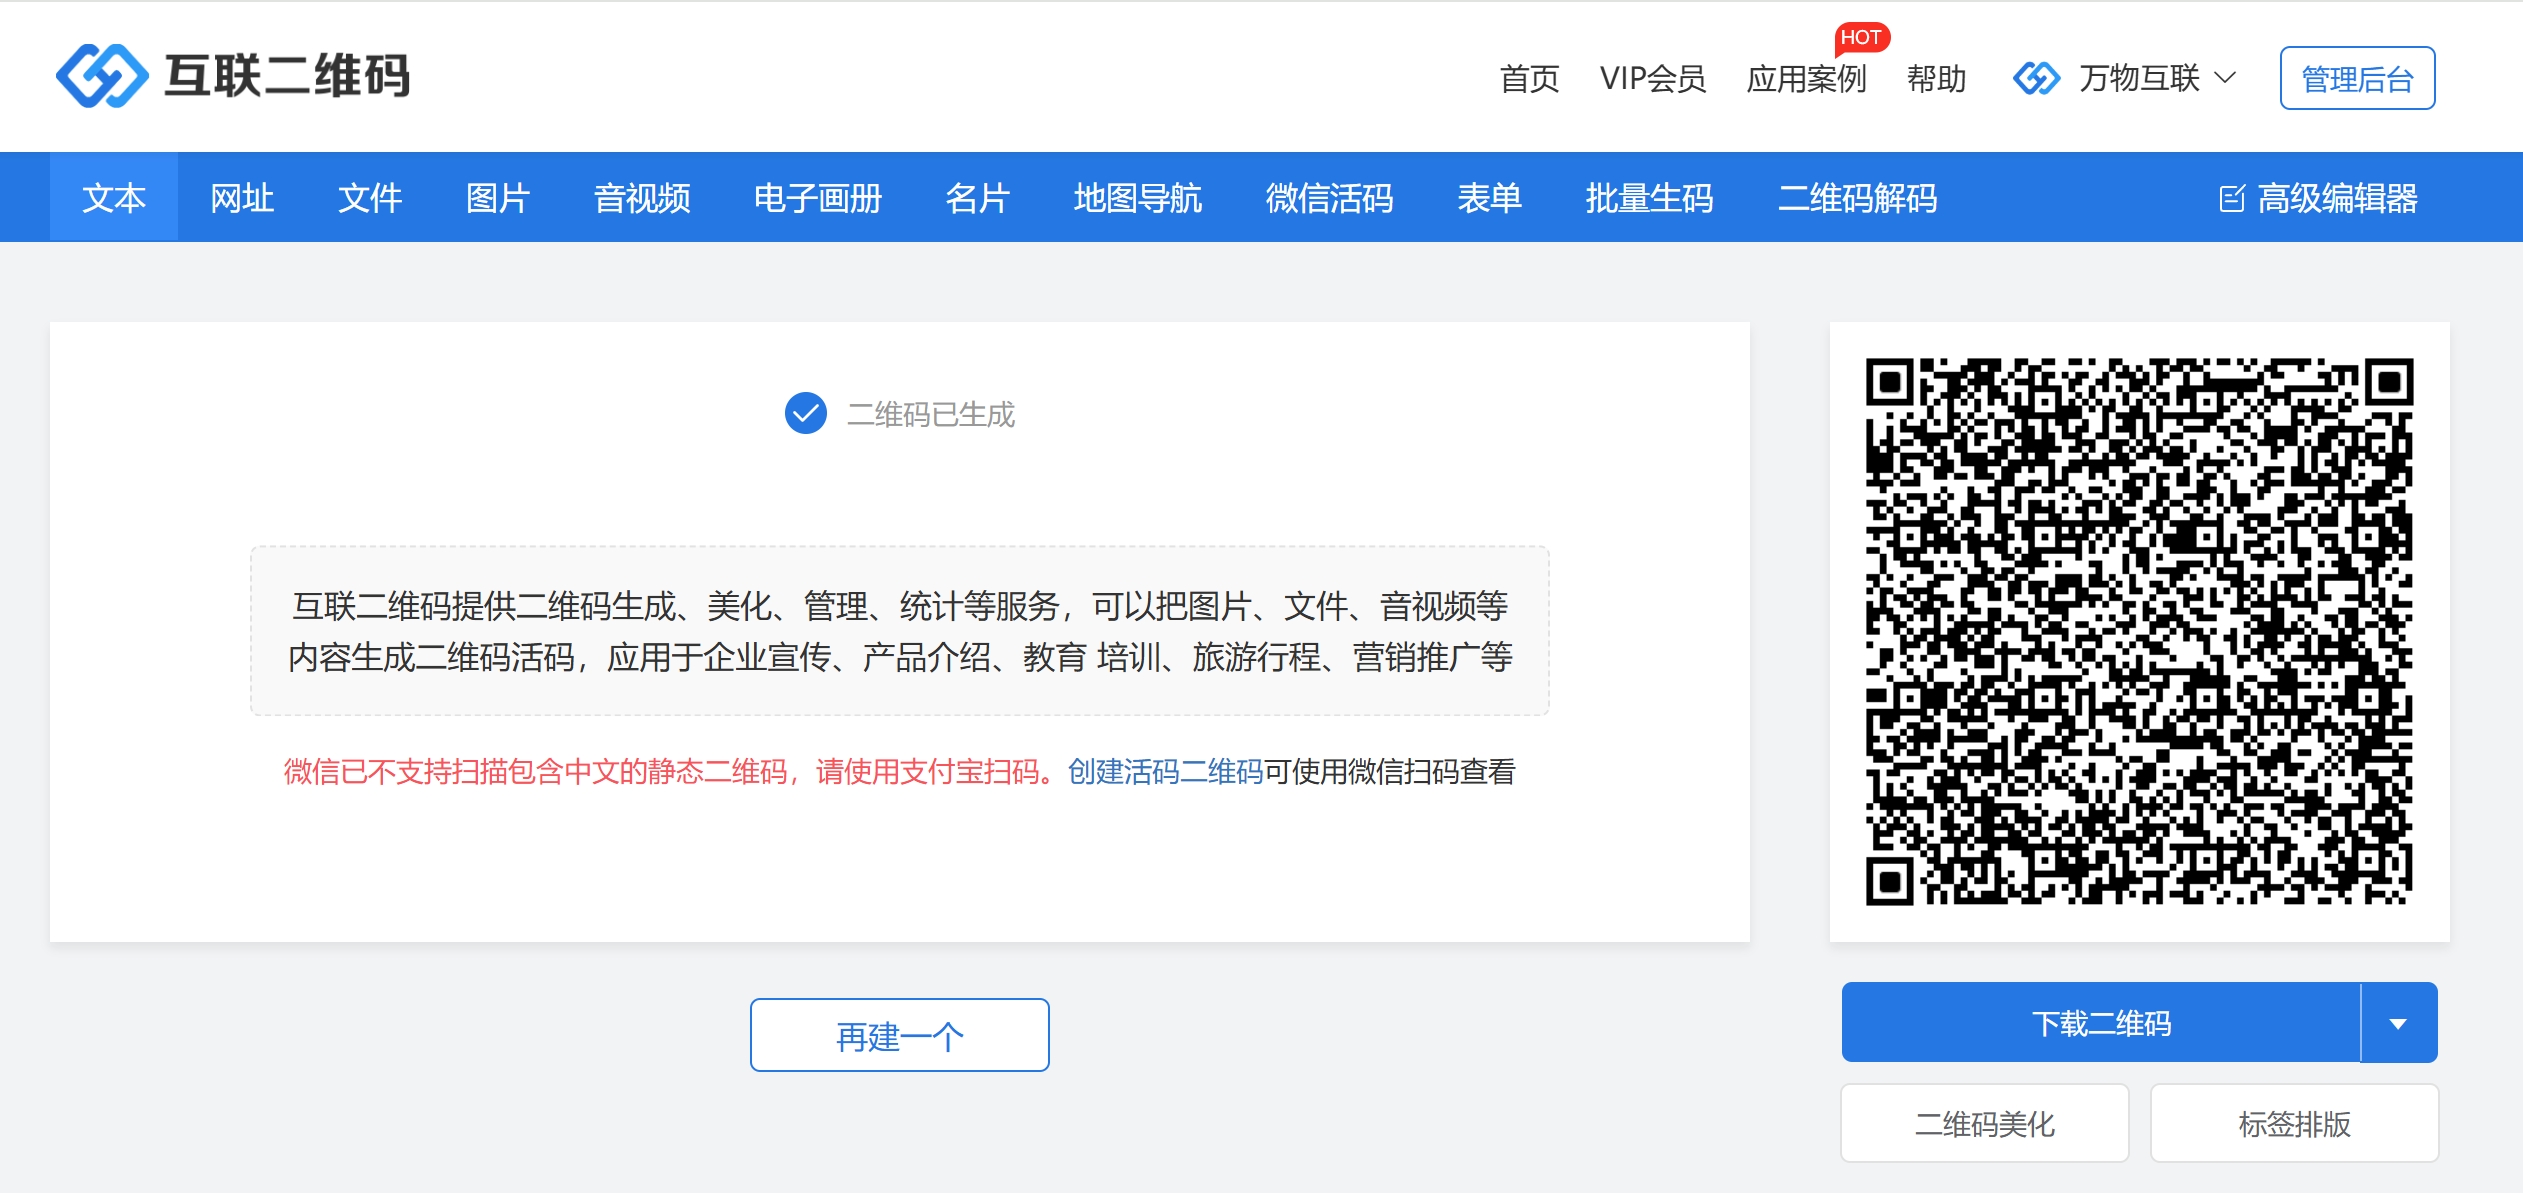Screen dimensions: 2523x1193
Task: Click the red warning 微信已不支持扫描包含中文的静态二维码
Action: tap(536, 771)
